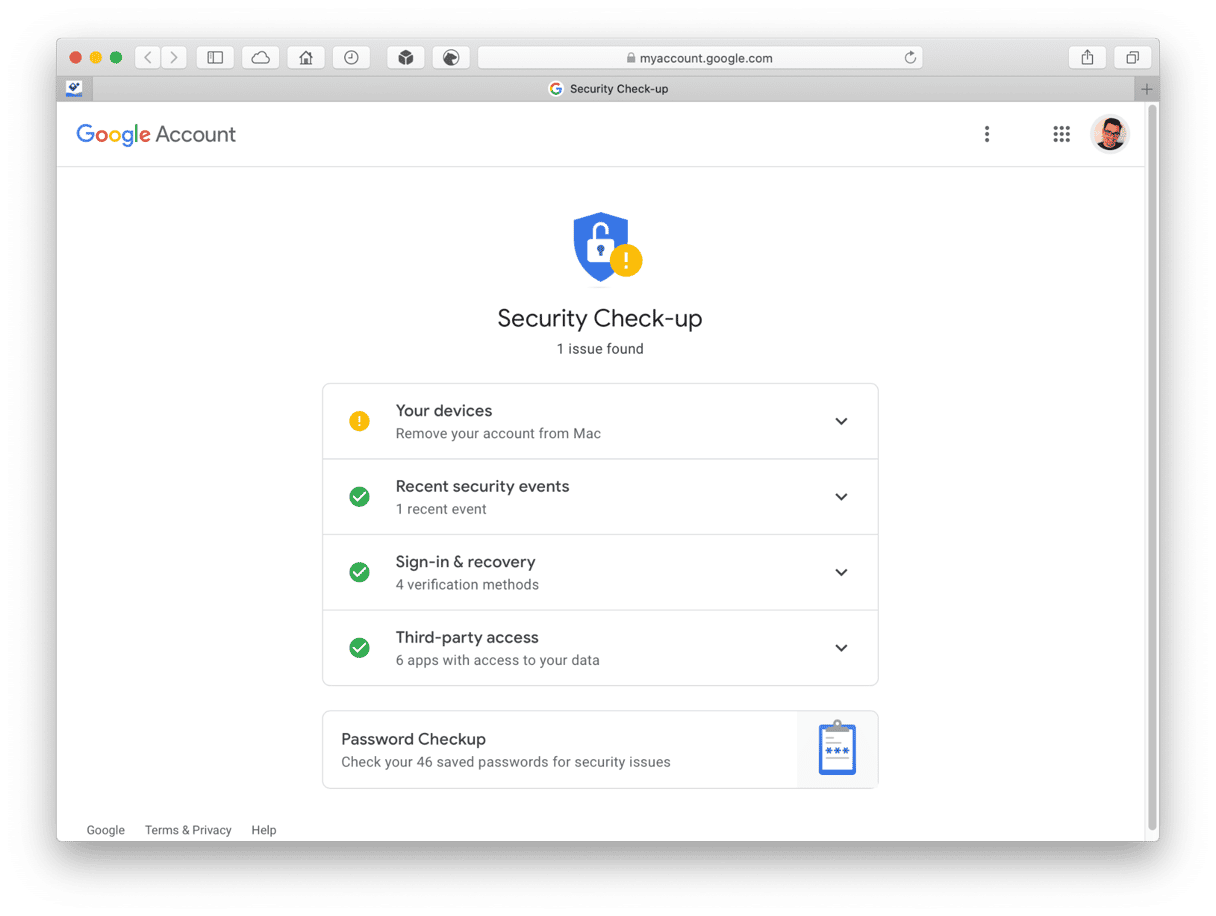1216x916 pixels.
Task: Click the Safari sidebar toggle icon
Action: [x=215, y=58]
